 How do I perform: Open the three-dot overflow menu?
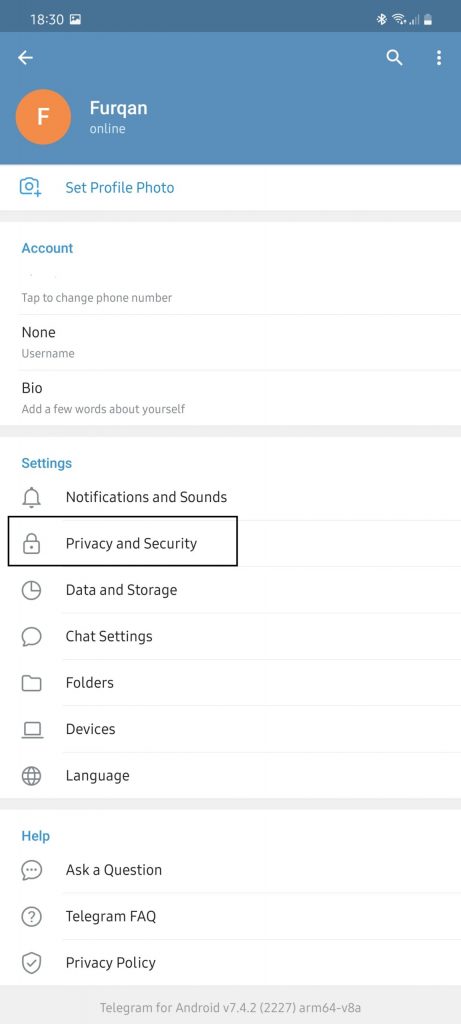pyautogui.click(x=439, y=57)
